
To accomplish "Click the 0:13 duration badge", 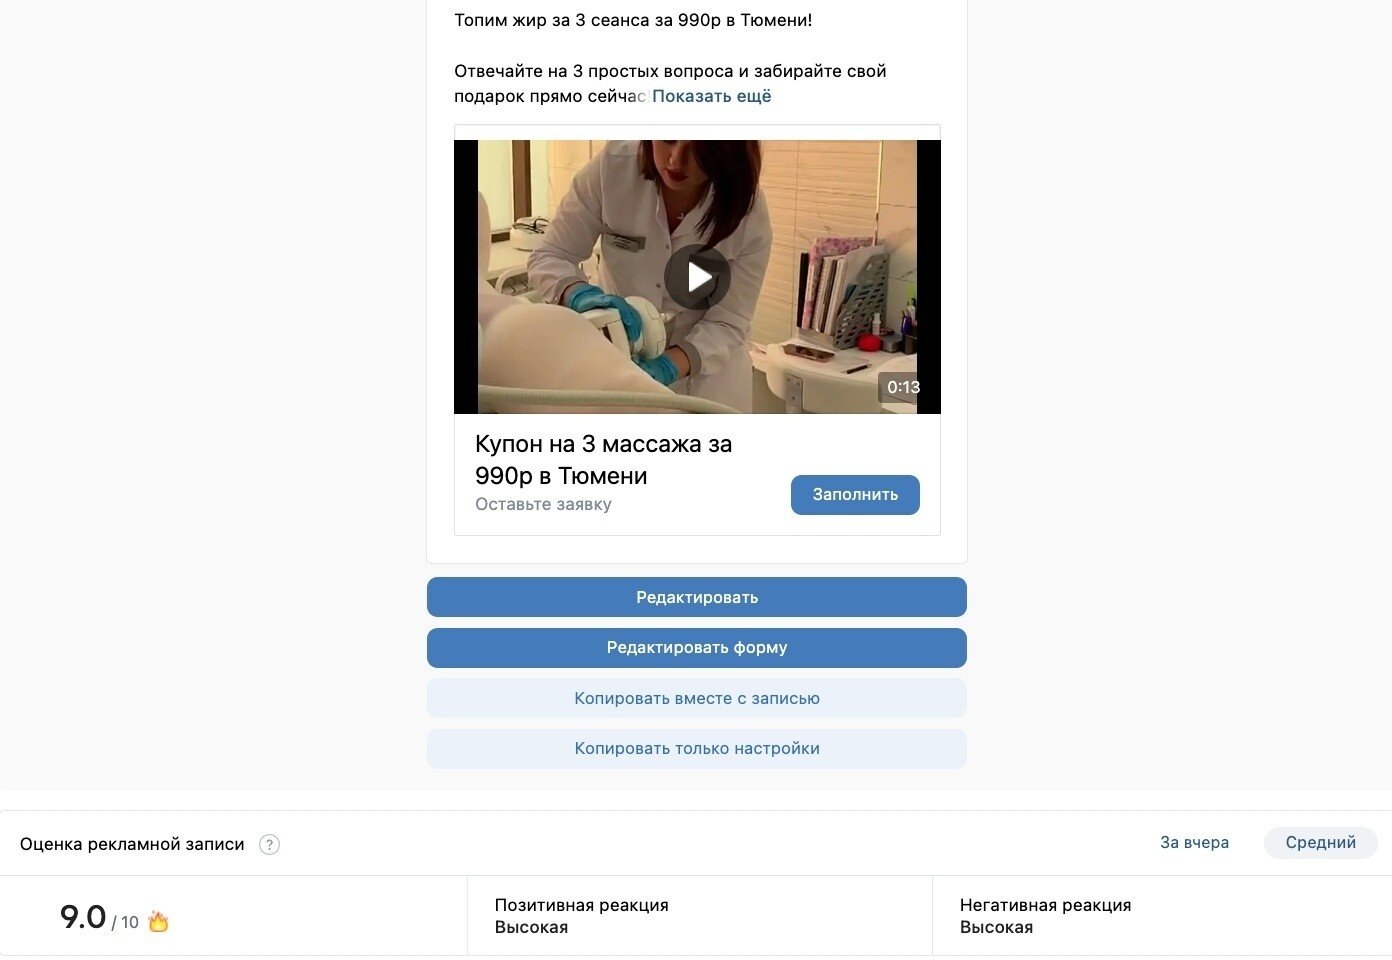I will (903, 387).
